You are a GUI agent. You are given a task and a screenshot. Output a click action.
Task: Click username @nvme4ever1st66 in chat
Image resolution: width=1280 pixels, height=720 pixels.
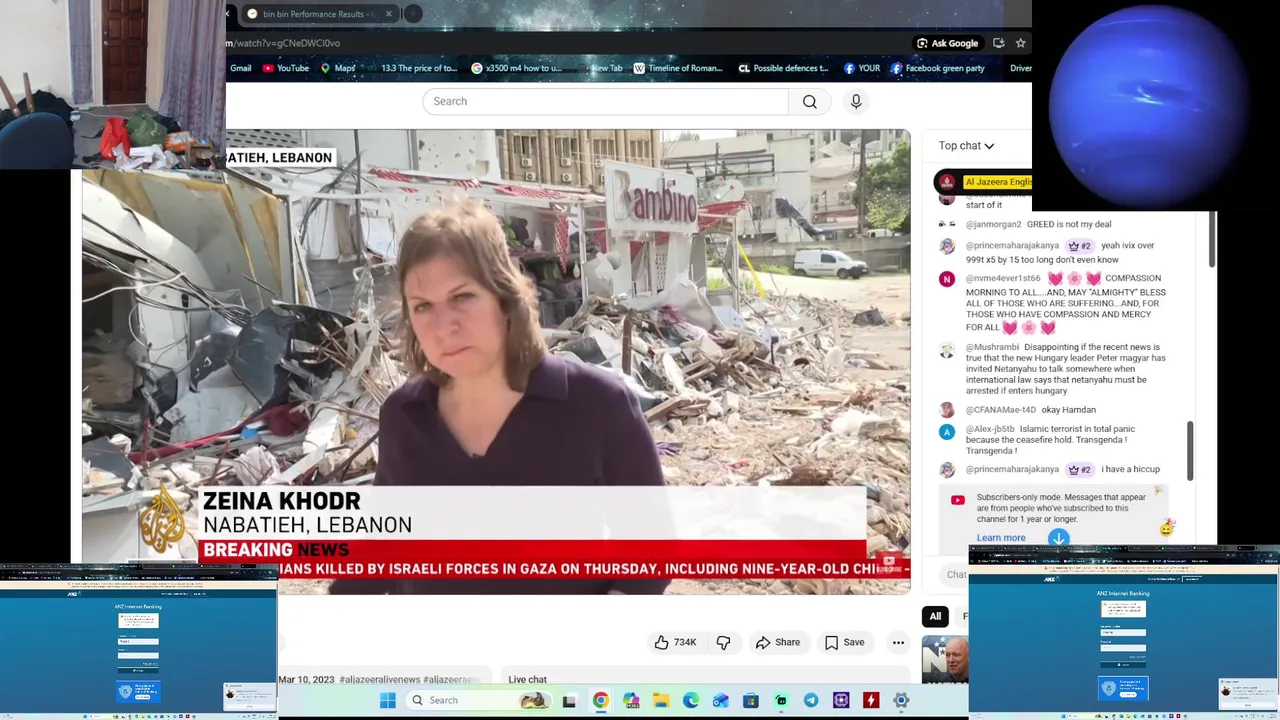click(x=1003, y=278)
